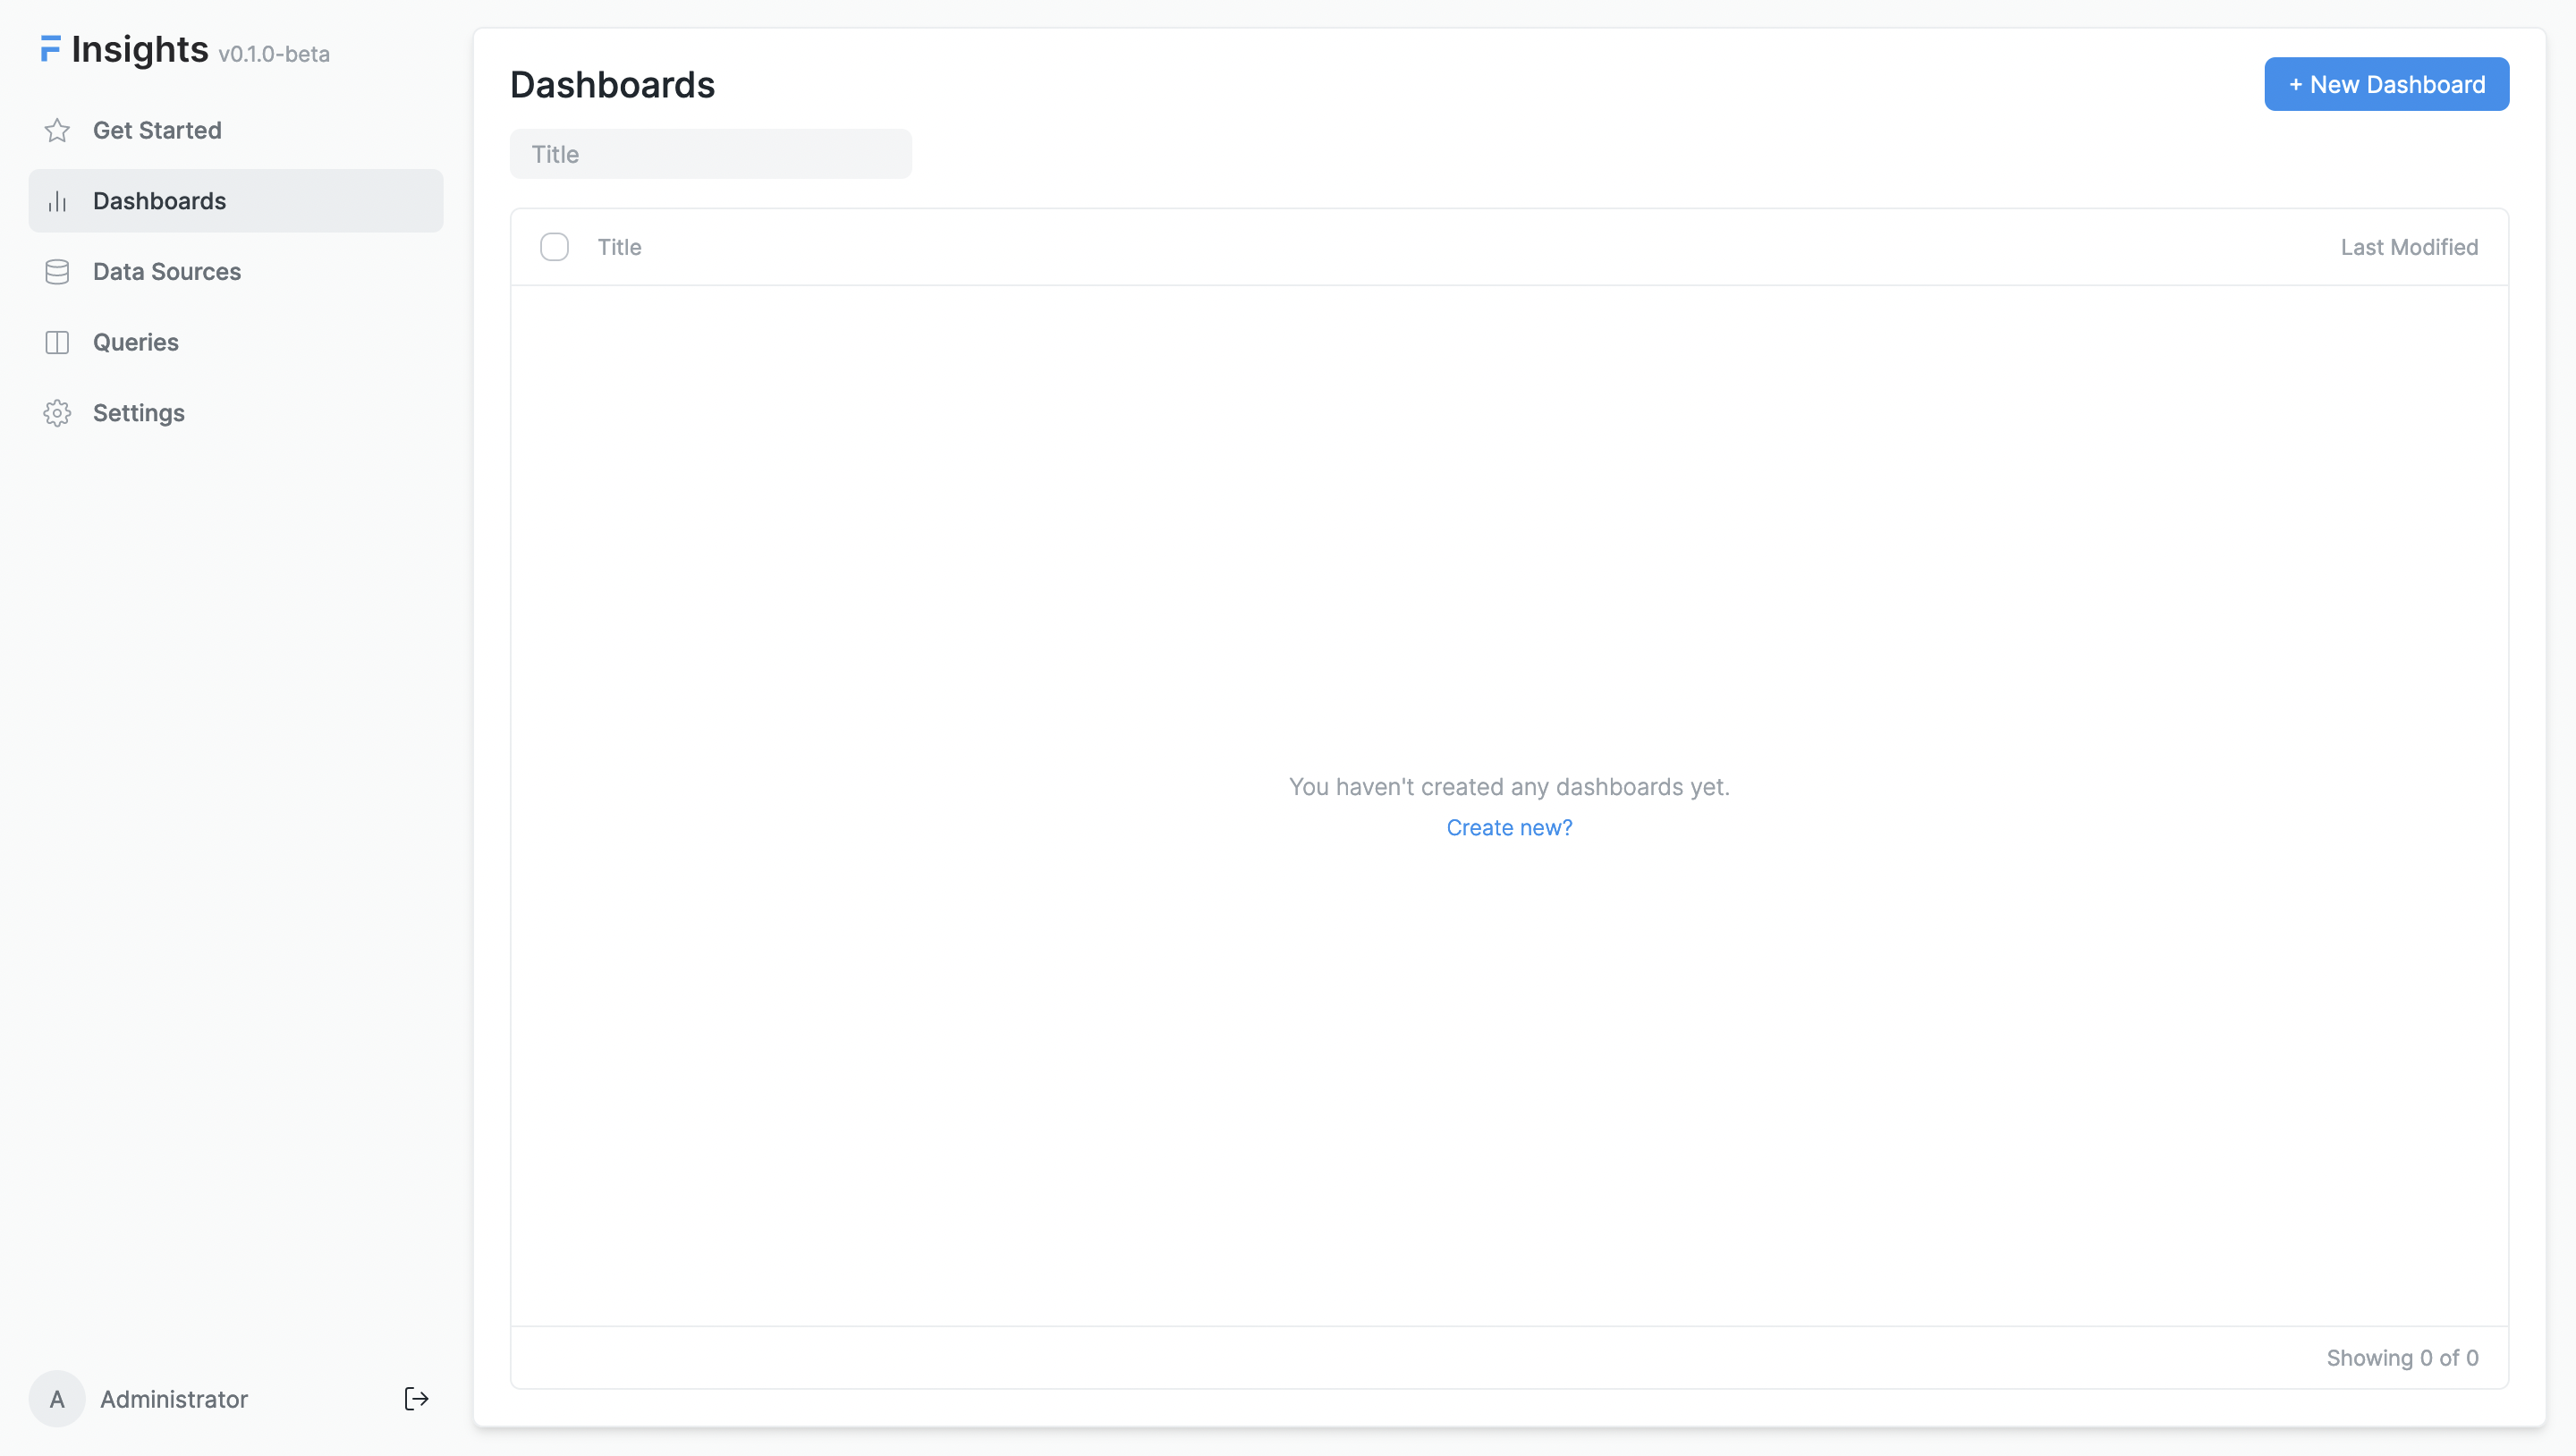Select the Dashboards menu item
This screenshot has width=2576, height=1456.
235,200
